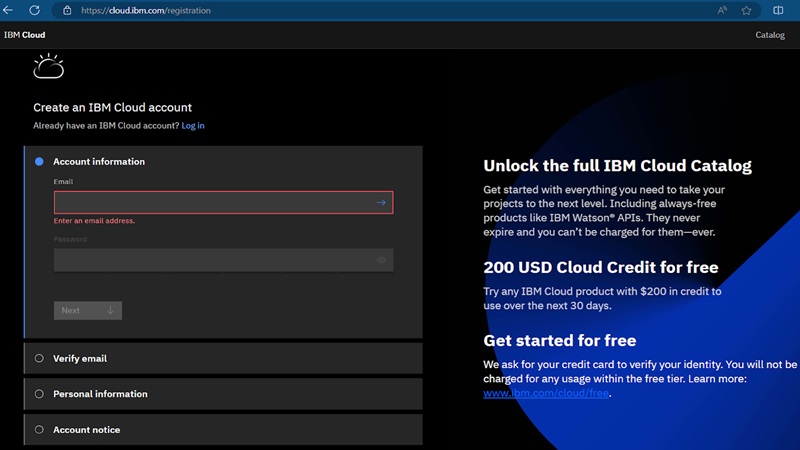
Task: Click the browser back arrow
Action: click(9, 10)
